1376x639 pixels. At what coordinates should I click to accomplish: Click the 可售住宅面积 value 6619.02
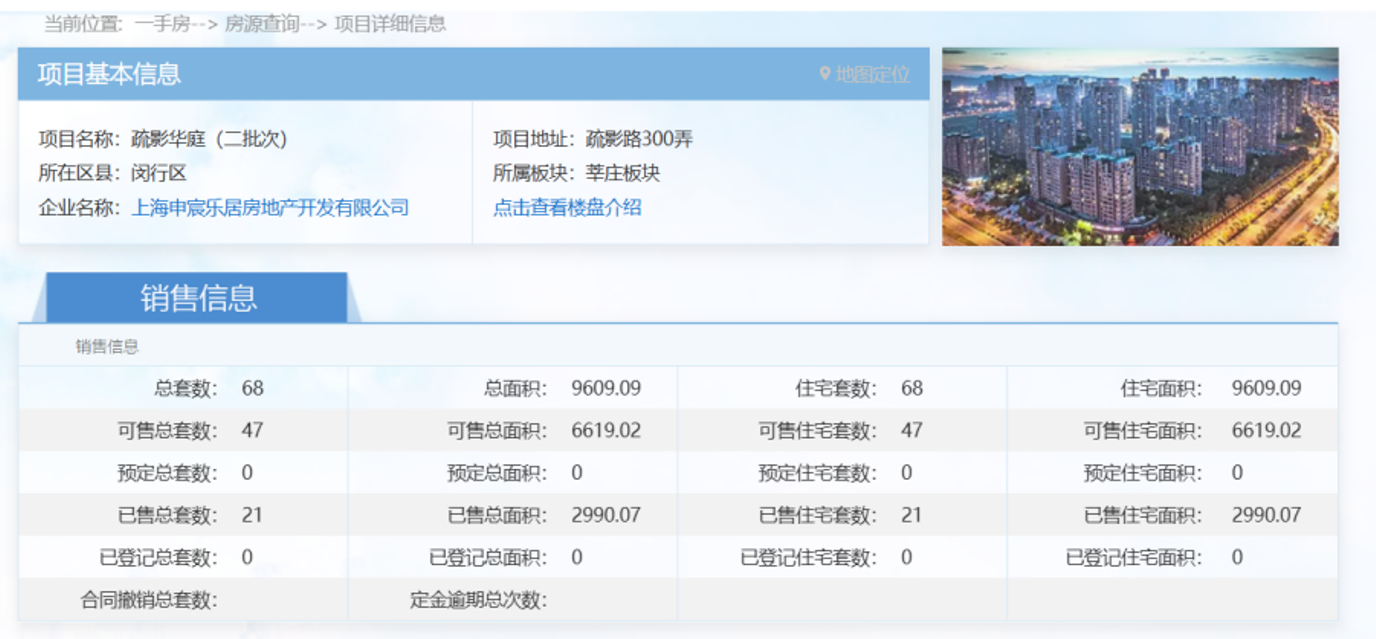[x=1267, y=431]
